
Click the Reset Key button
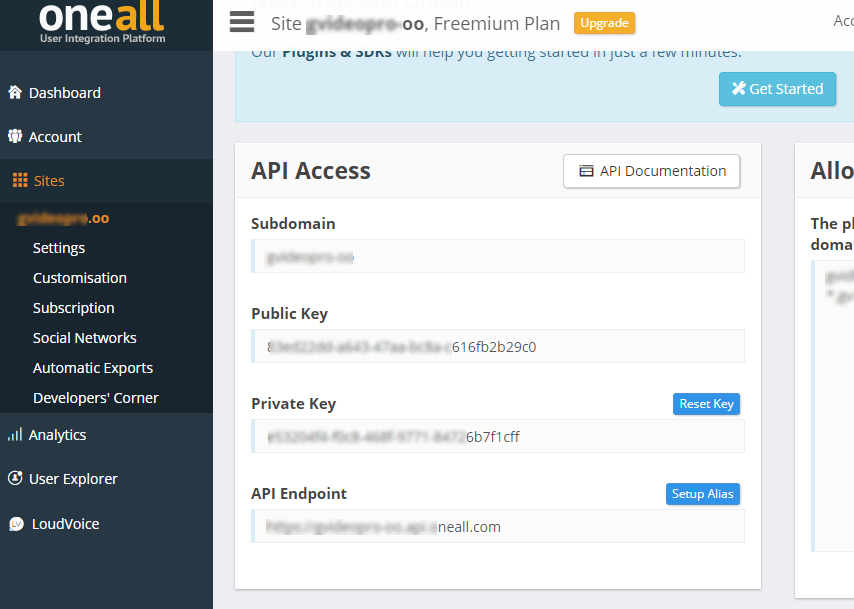pos(706,404)
